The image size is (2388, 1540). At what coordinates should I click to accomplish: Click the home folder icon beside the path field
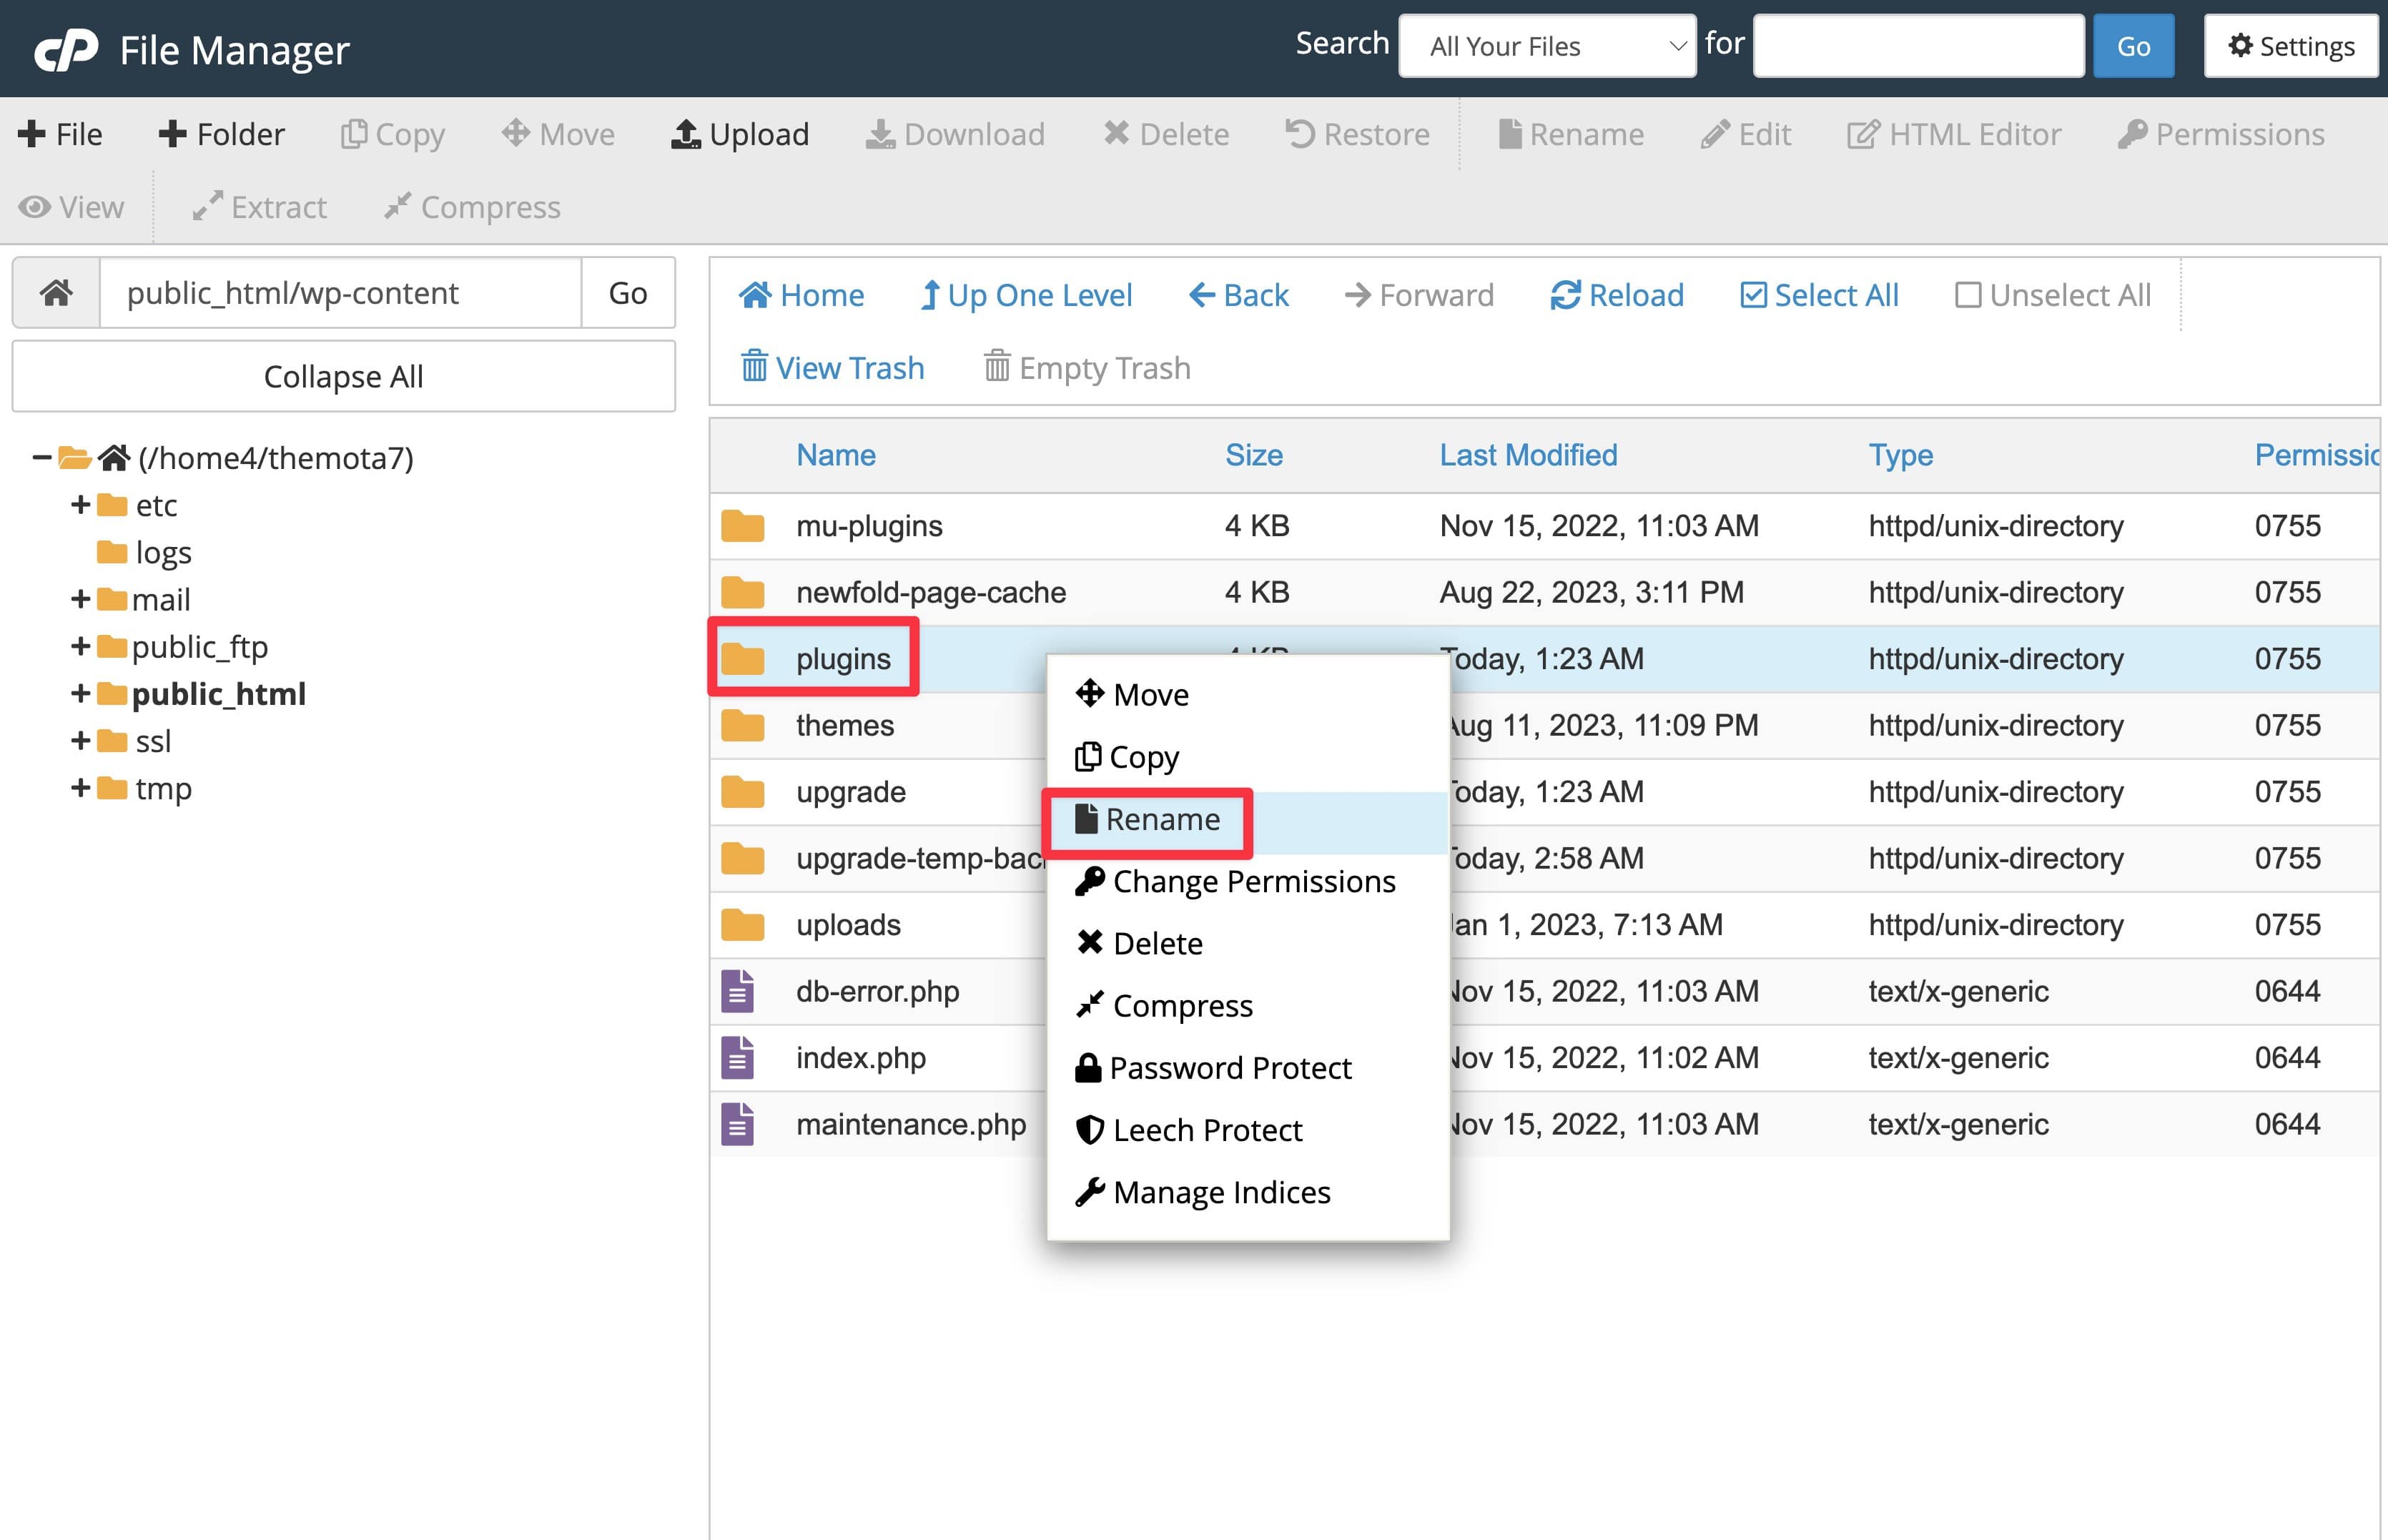point(56,292)
